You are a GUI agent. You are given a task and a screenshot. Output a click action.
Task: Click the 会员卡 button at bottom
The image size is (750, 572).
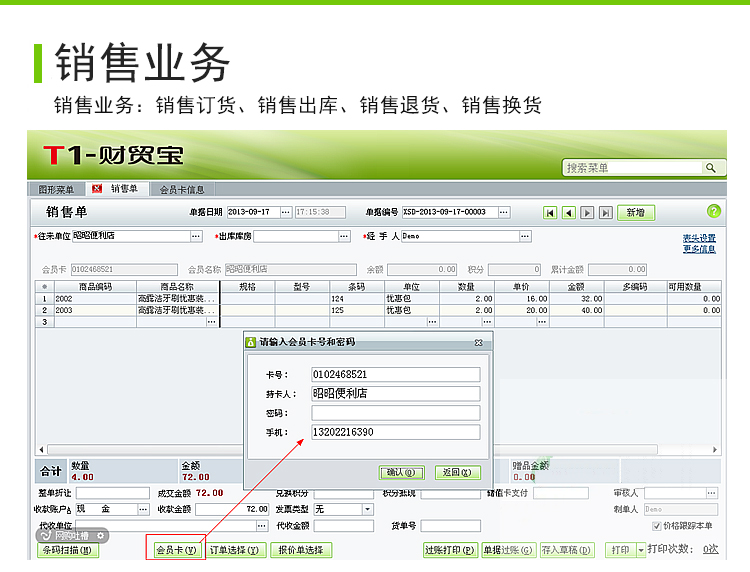coord(176,550)
